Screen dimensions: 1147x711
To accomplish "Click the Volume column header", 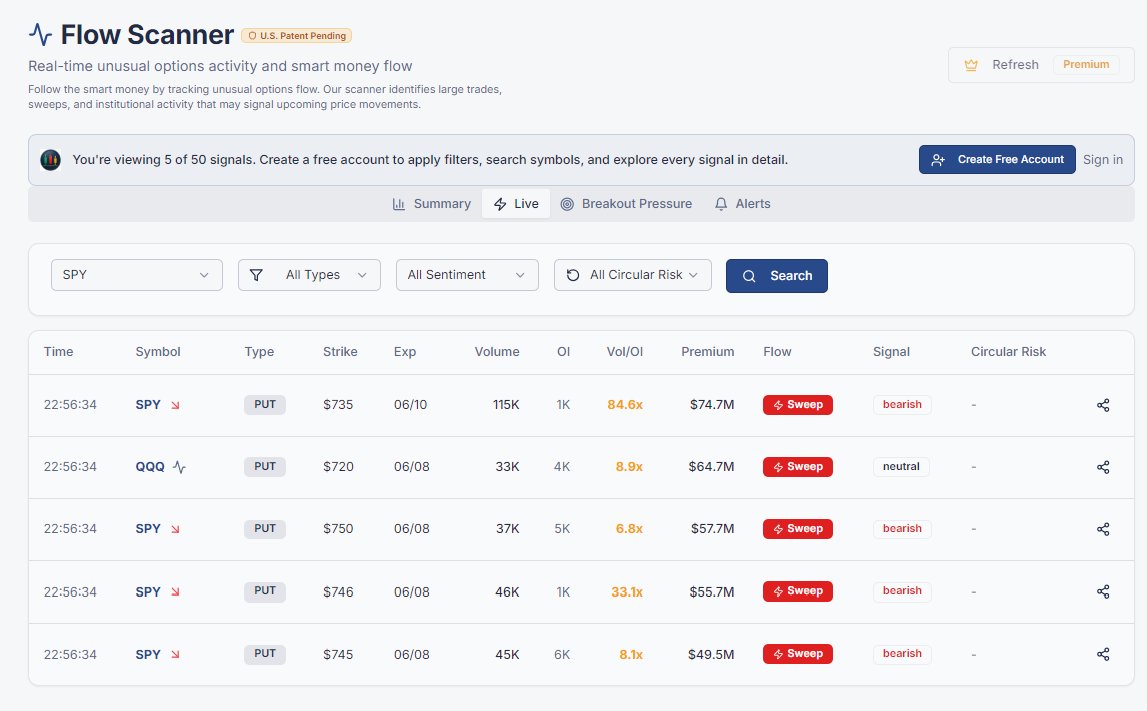I will click(x=497, y=352).
